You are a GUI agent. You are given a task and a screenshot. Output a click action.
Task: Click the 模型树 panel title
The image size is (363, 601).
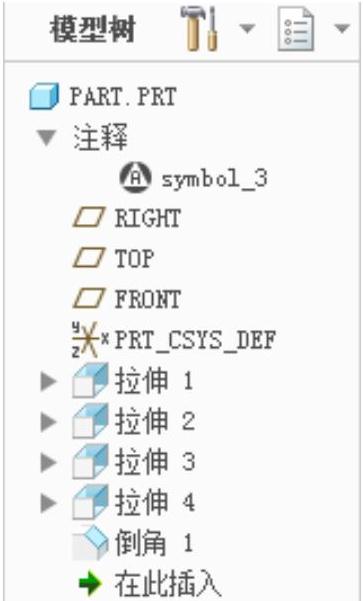click(92, 29)
